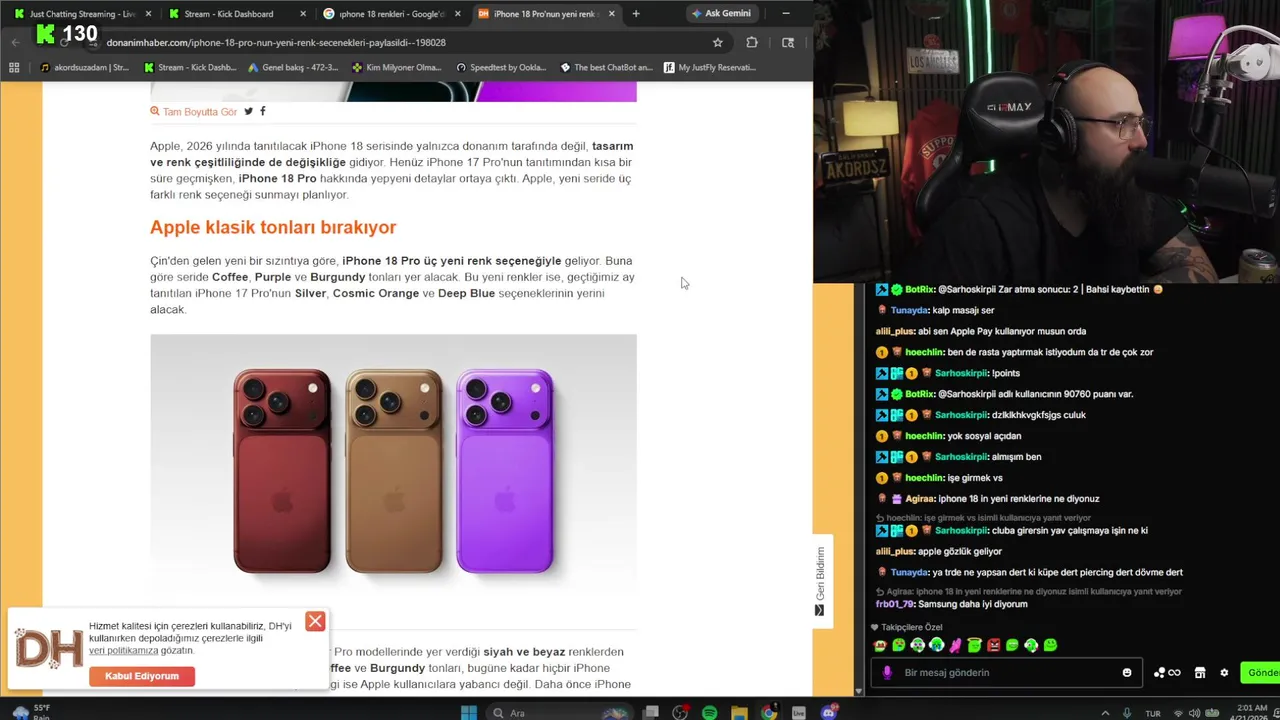Viewport: 1280px width, 720px height.
Task: Open the Windows Start button
Action: coord(468,713)
